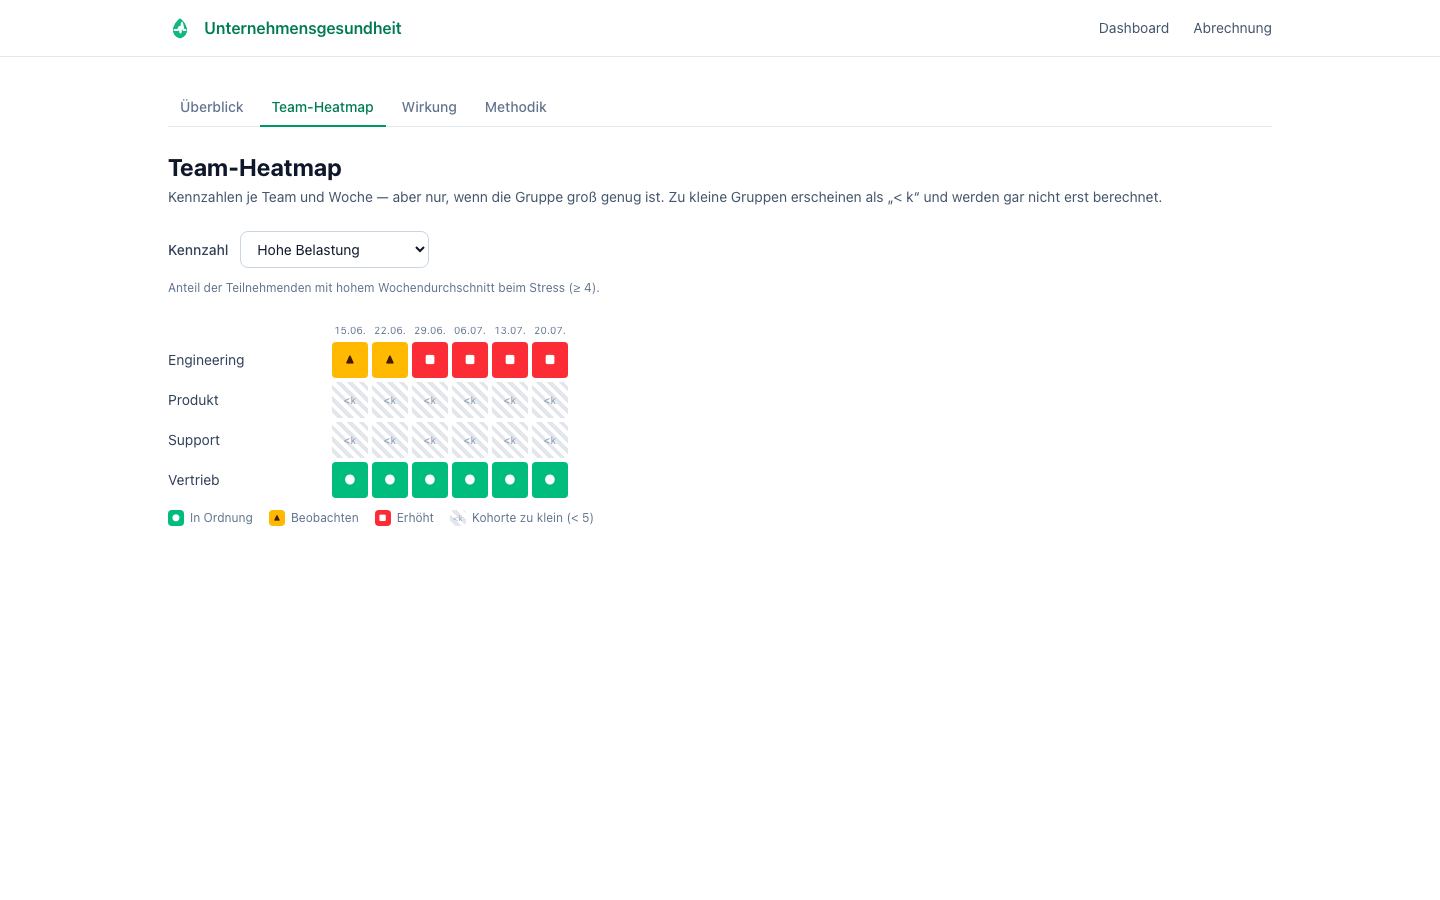This screenshot has height=900, width=1440.
Task: Click Produkt <k cell for 06.07.
Action: (x=470, y=400)
